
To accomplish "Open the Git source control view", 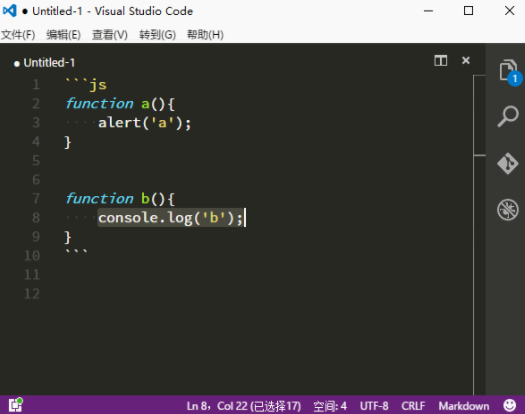I will point(508,163).
